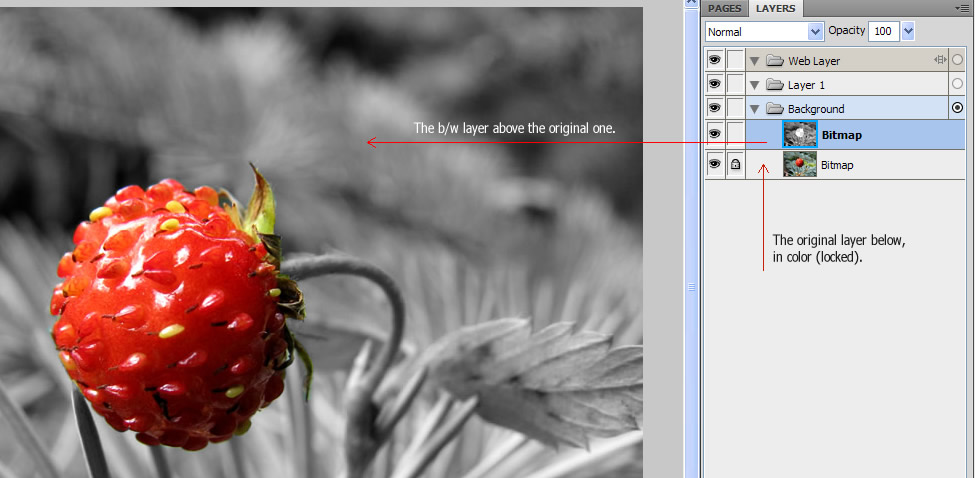Select the bold Bitmap label
Image resolution: width=975 pixels, height=478 pixels.
841,135
